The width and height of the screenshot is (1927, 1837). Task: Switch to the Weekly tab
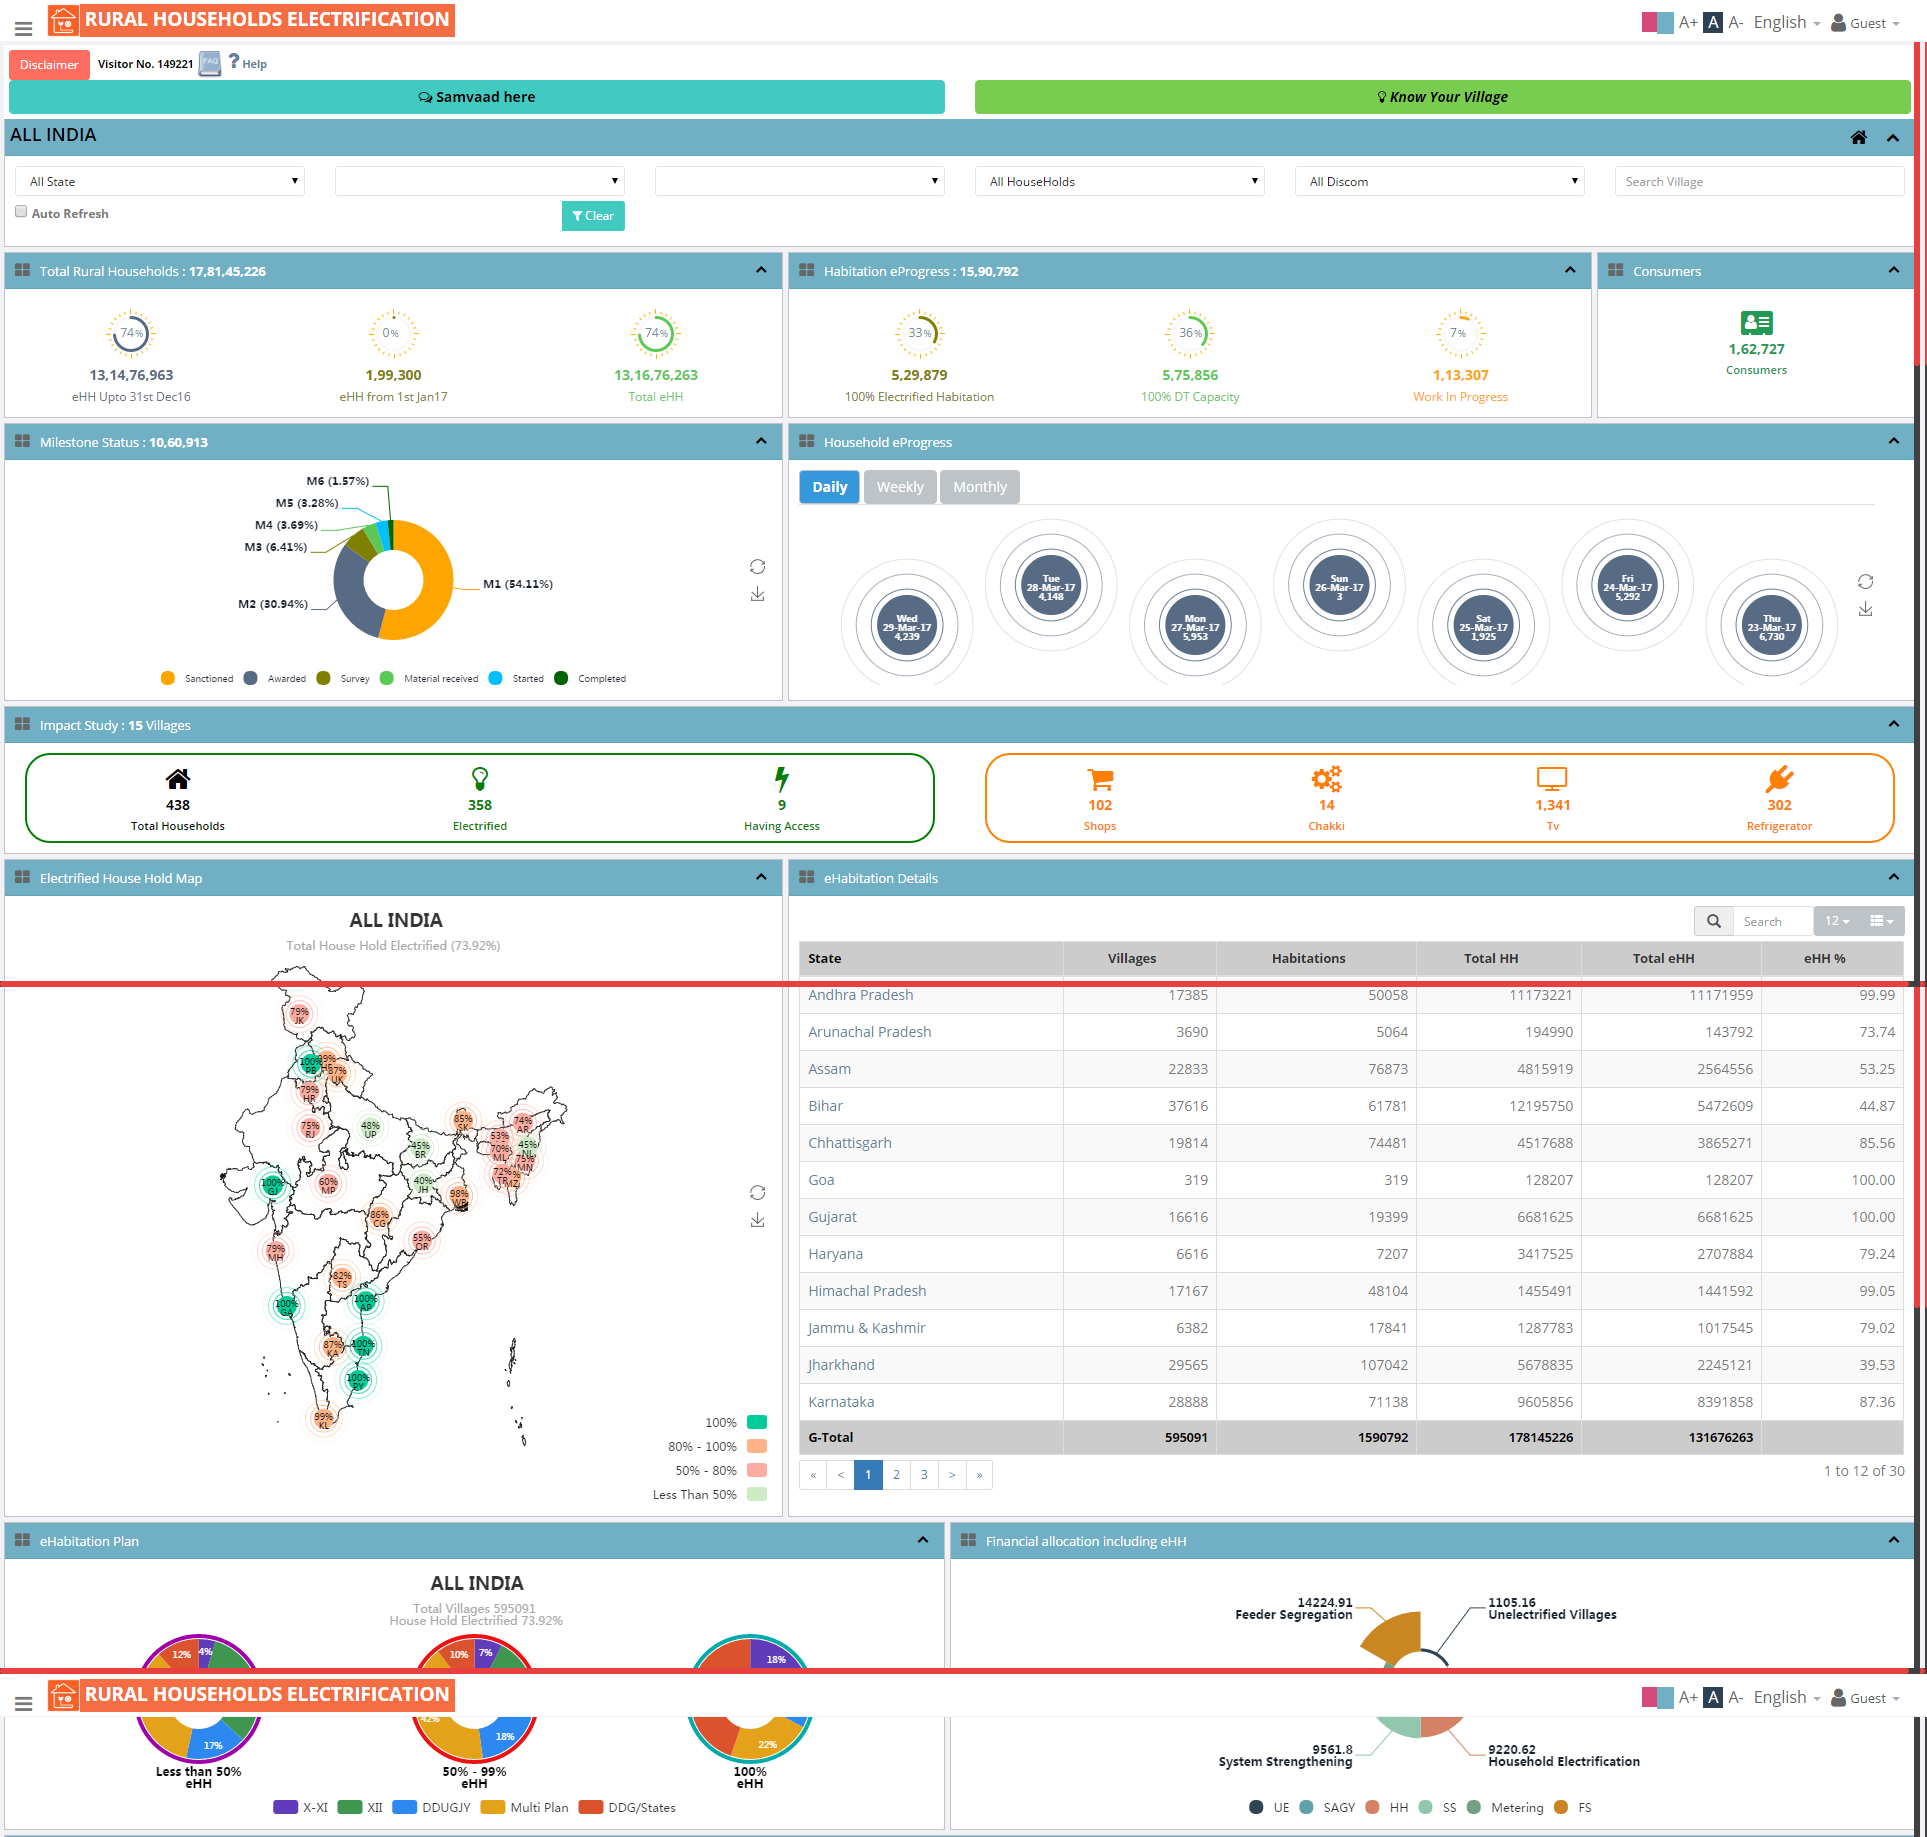tap(900, 487)
